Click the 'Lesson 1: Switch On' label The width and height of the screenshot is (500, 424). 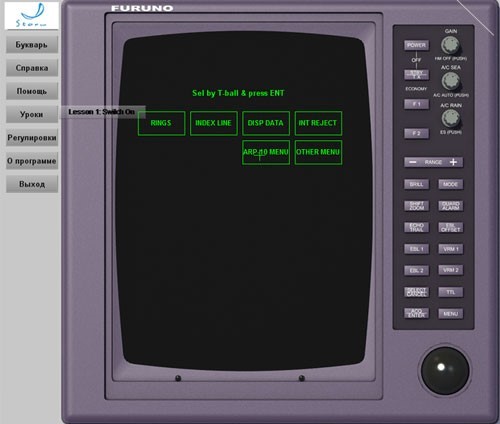102,112
